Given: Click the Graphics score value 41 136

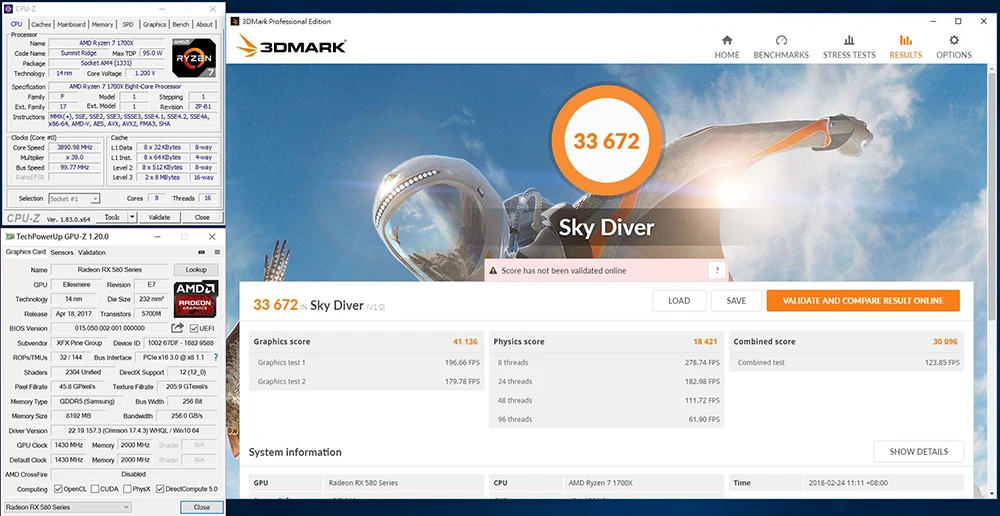Looking at the screenshot, I should click(466, 342).
